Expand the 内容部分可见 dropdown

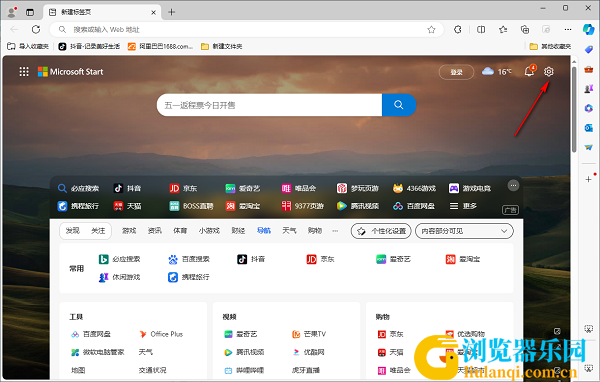pyautogui.click(x=464, y=231)
